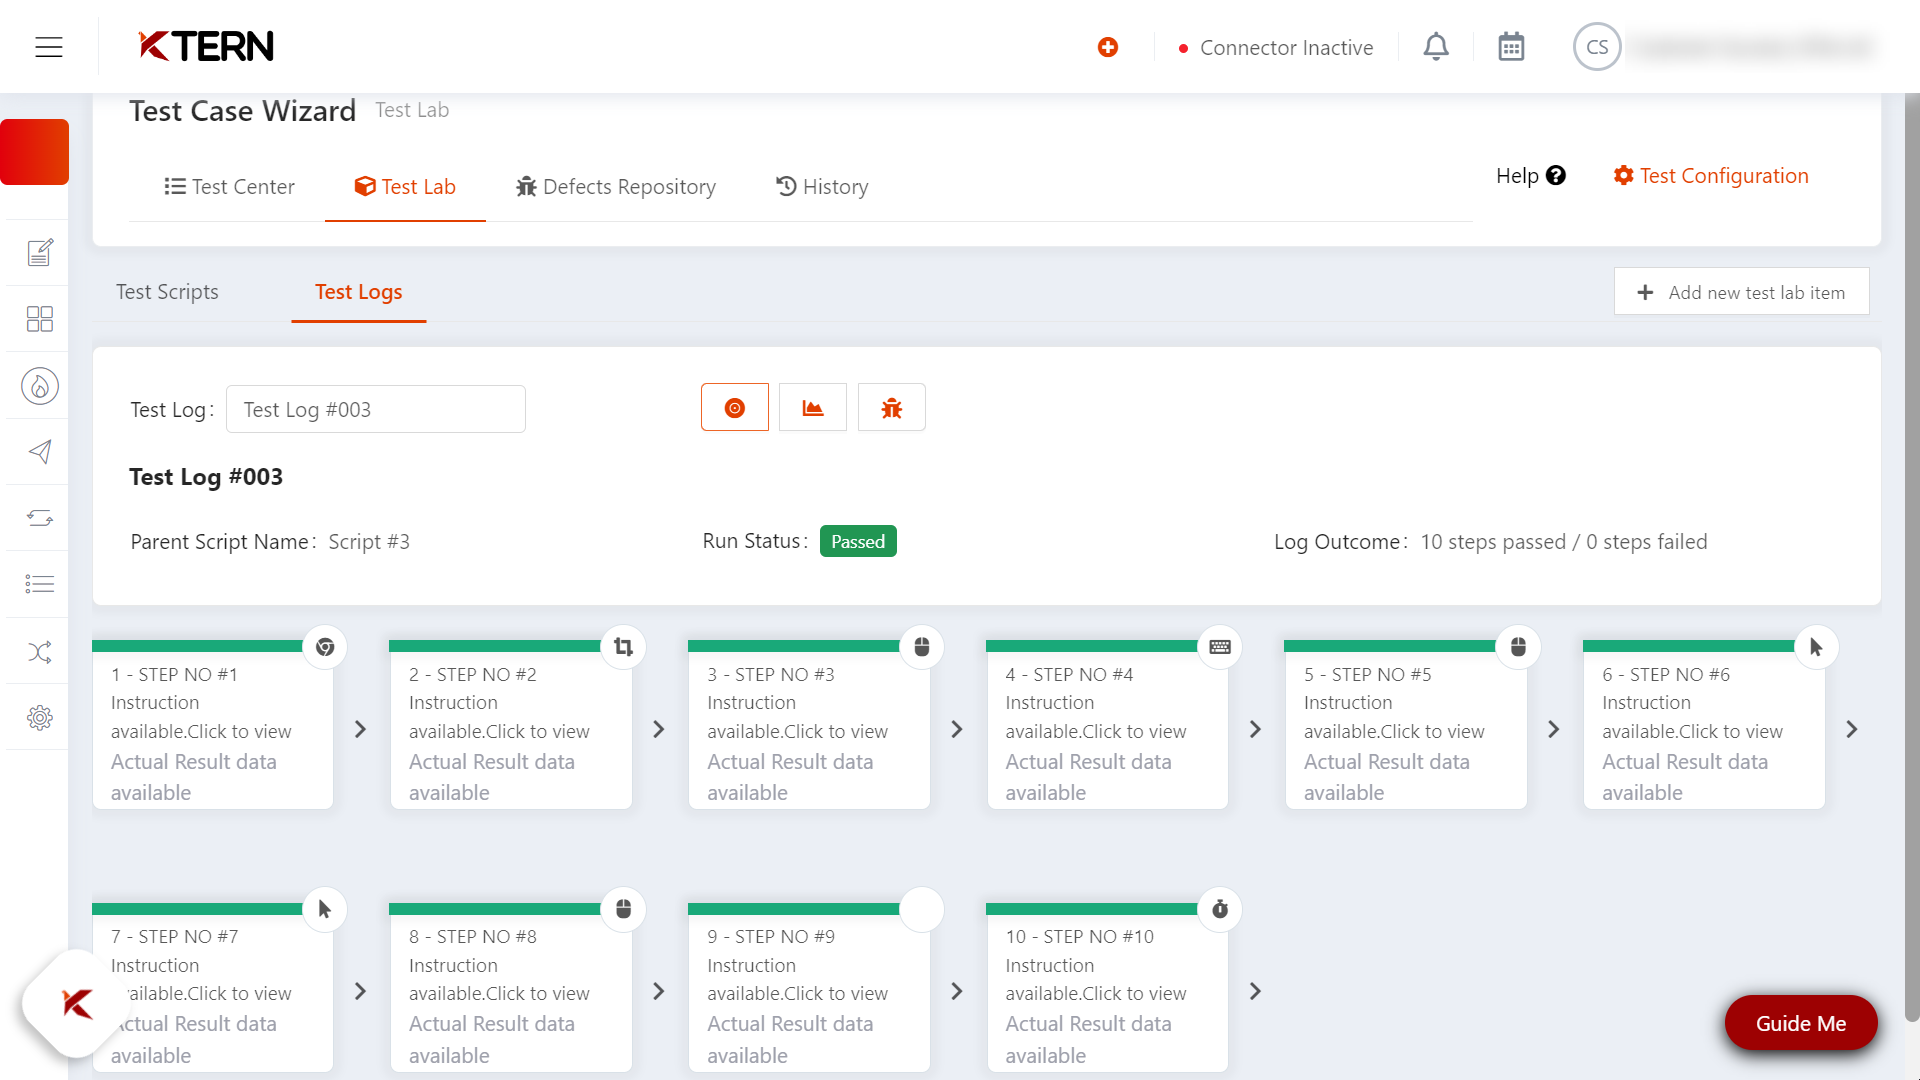Open the hamburger menu
1920x1080 pixels.
[x=49, y=47]
